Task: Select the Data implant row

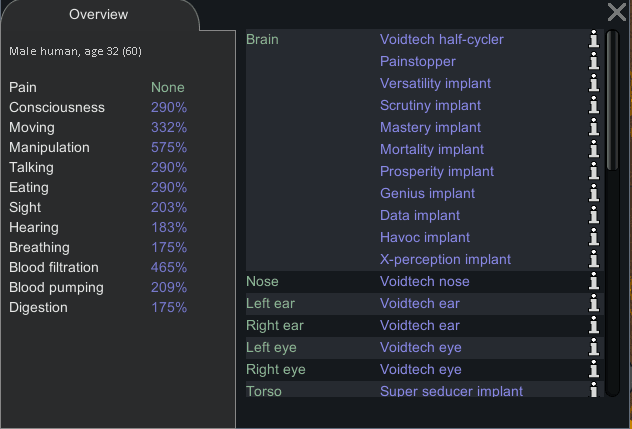Action: (420, 216)
